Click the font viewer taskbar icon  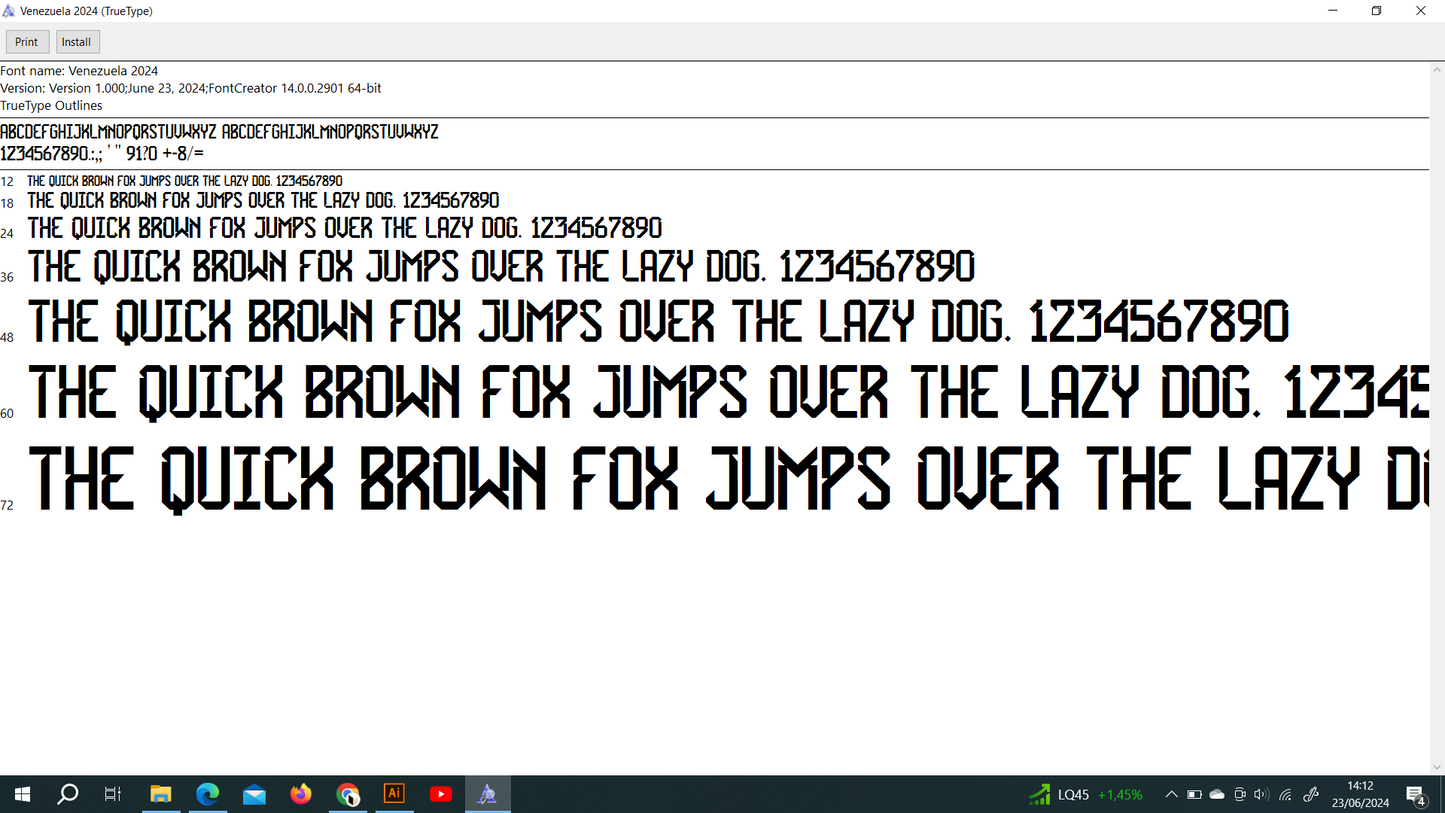487,794
